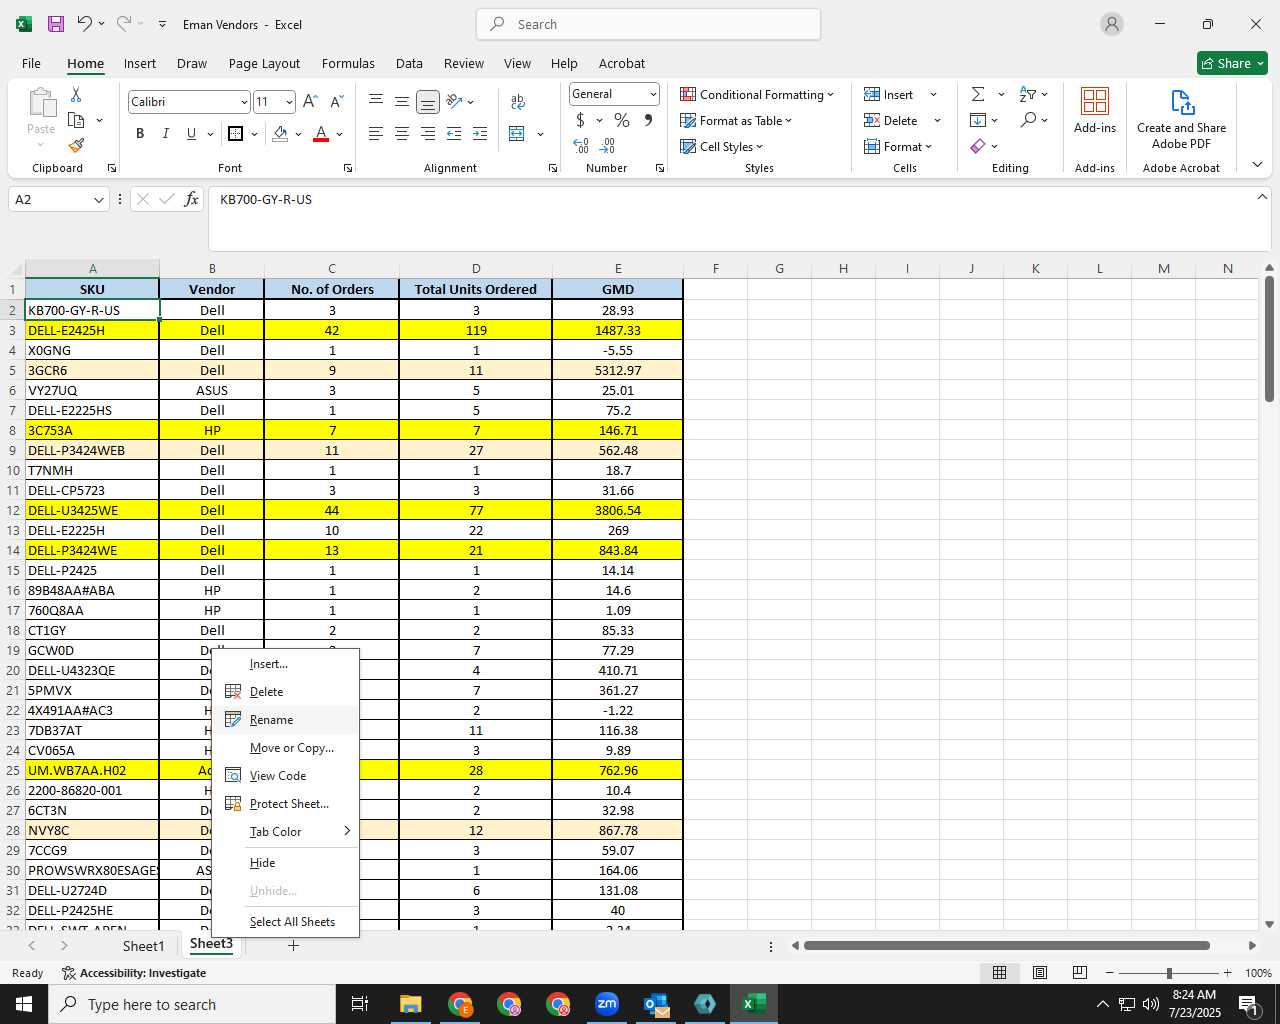Switch to Page Break Preview in status bar

click(1080, 972)
